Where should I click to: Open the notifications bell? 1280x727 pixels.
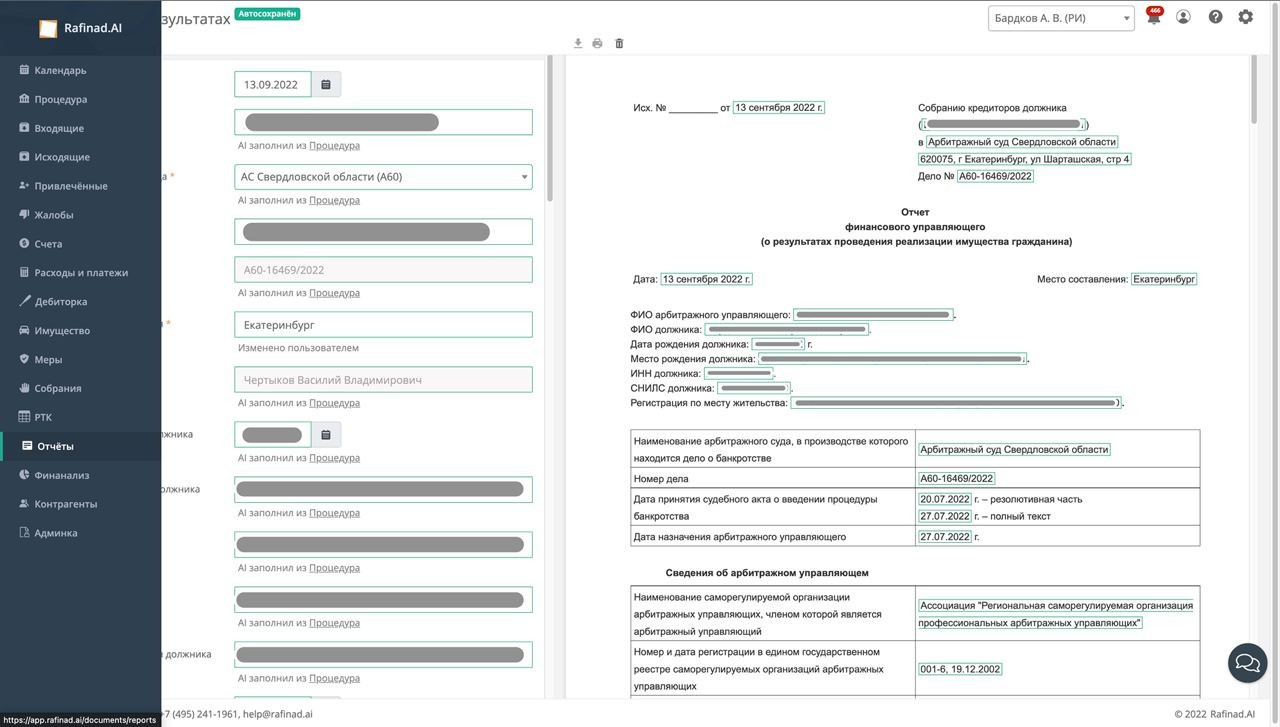[x=1153, y=17]
